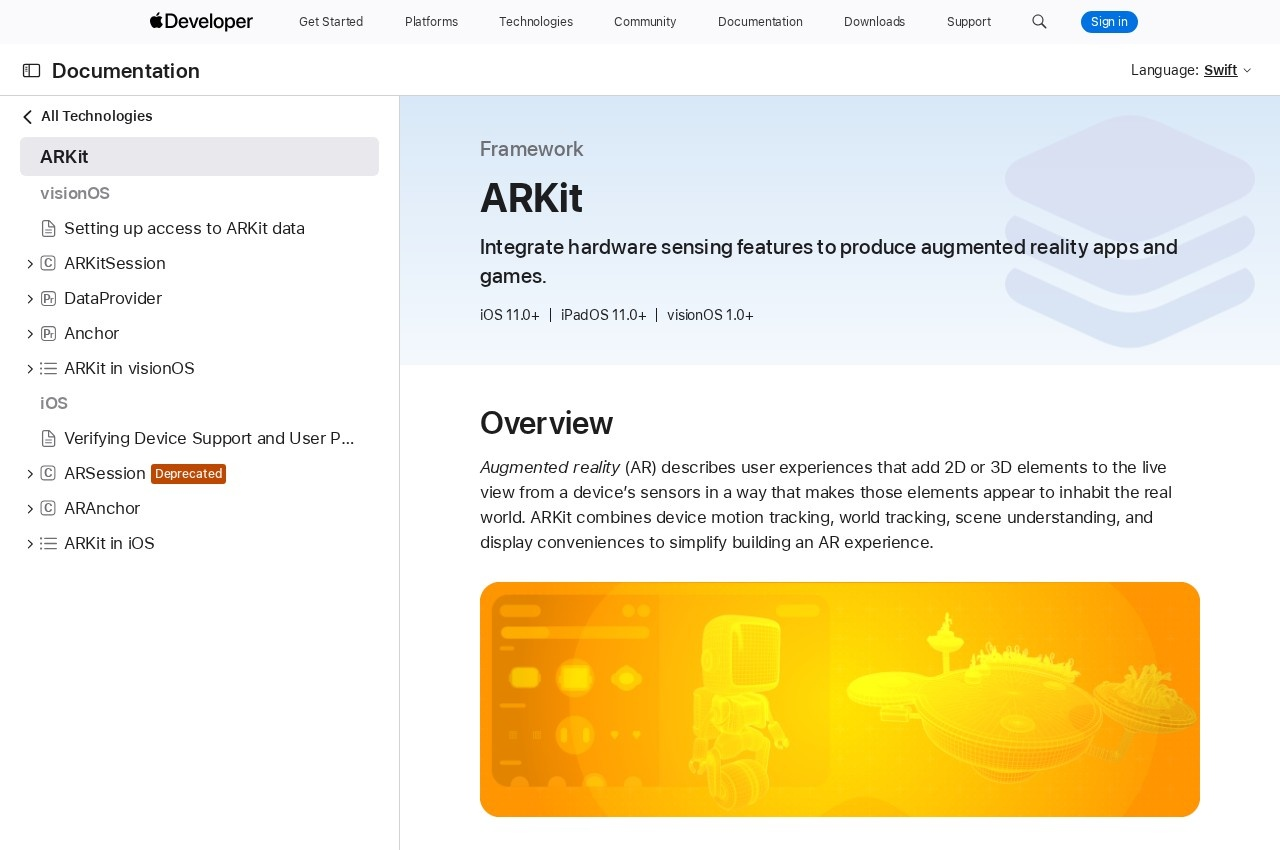Open the Downloads menu item
Viewport: 1280px width, 850px height.
coord(874,21)
